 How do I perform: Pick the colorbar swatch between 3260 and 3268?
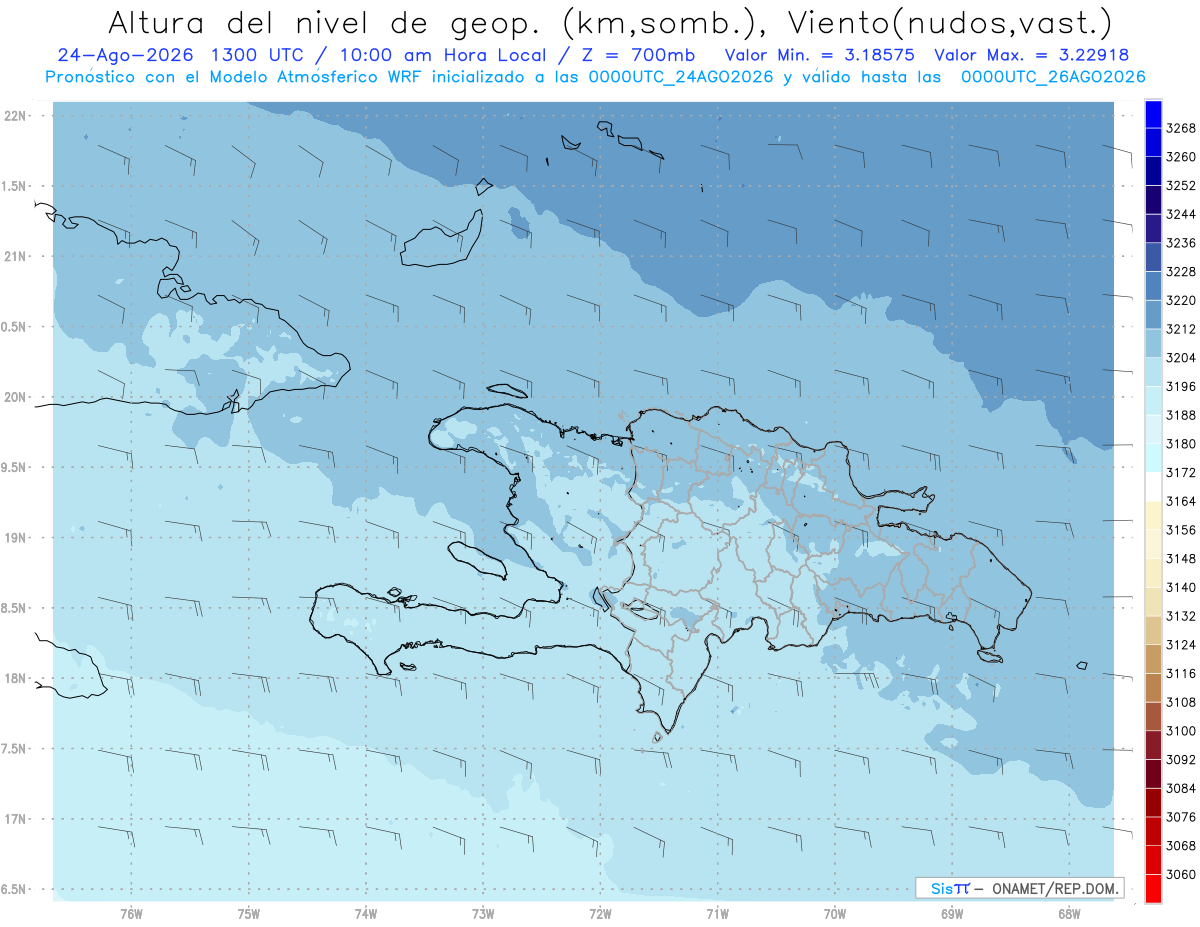coord(1153,143)
